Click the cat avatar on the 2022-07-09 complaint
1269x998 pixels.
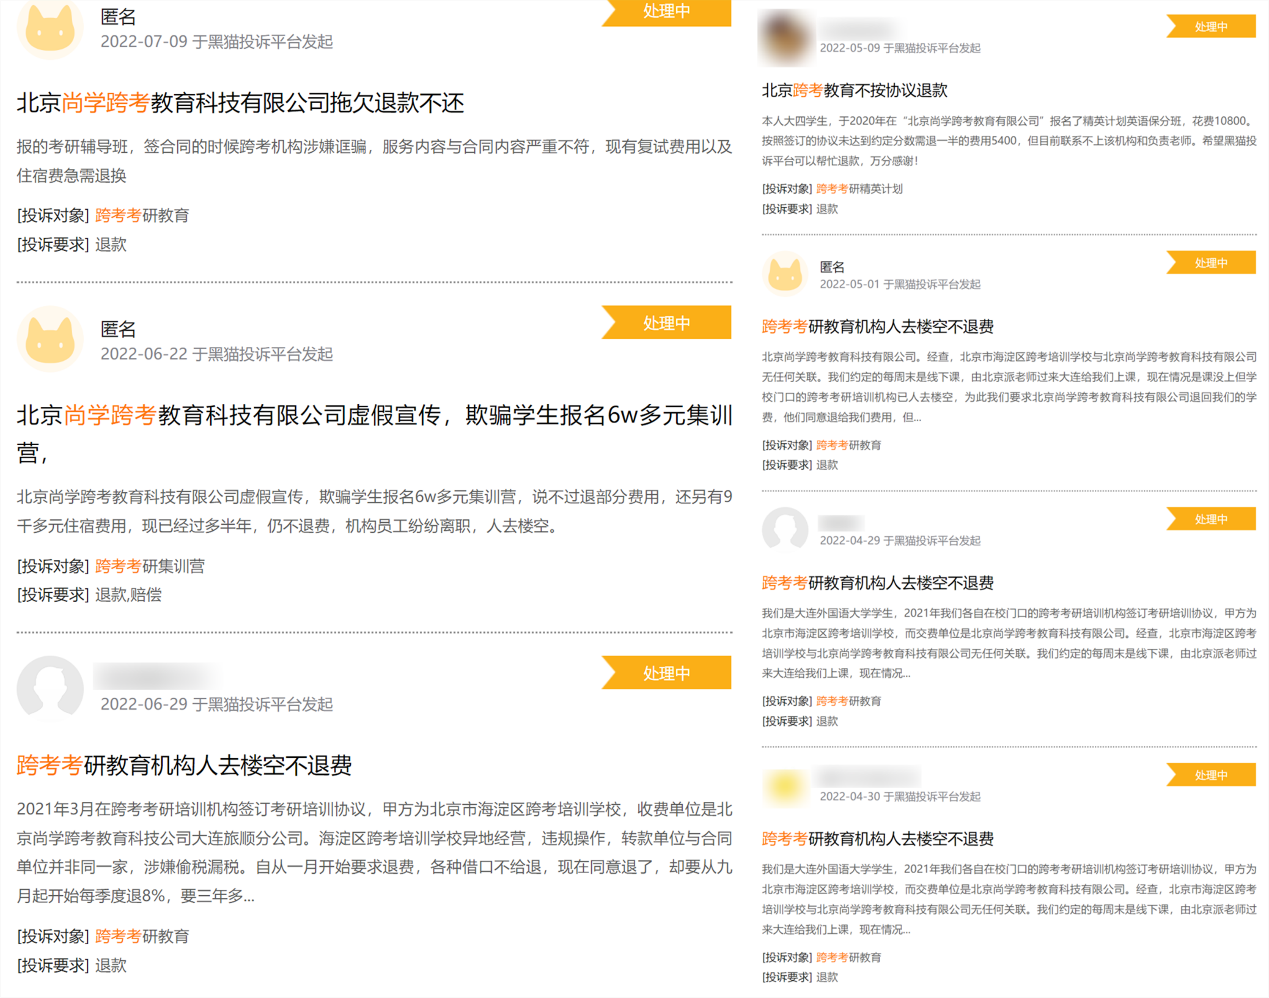[50, 28]
